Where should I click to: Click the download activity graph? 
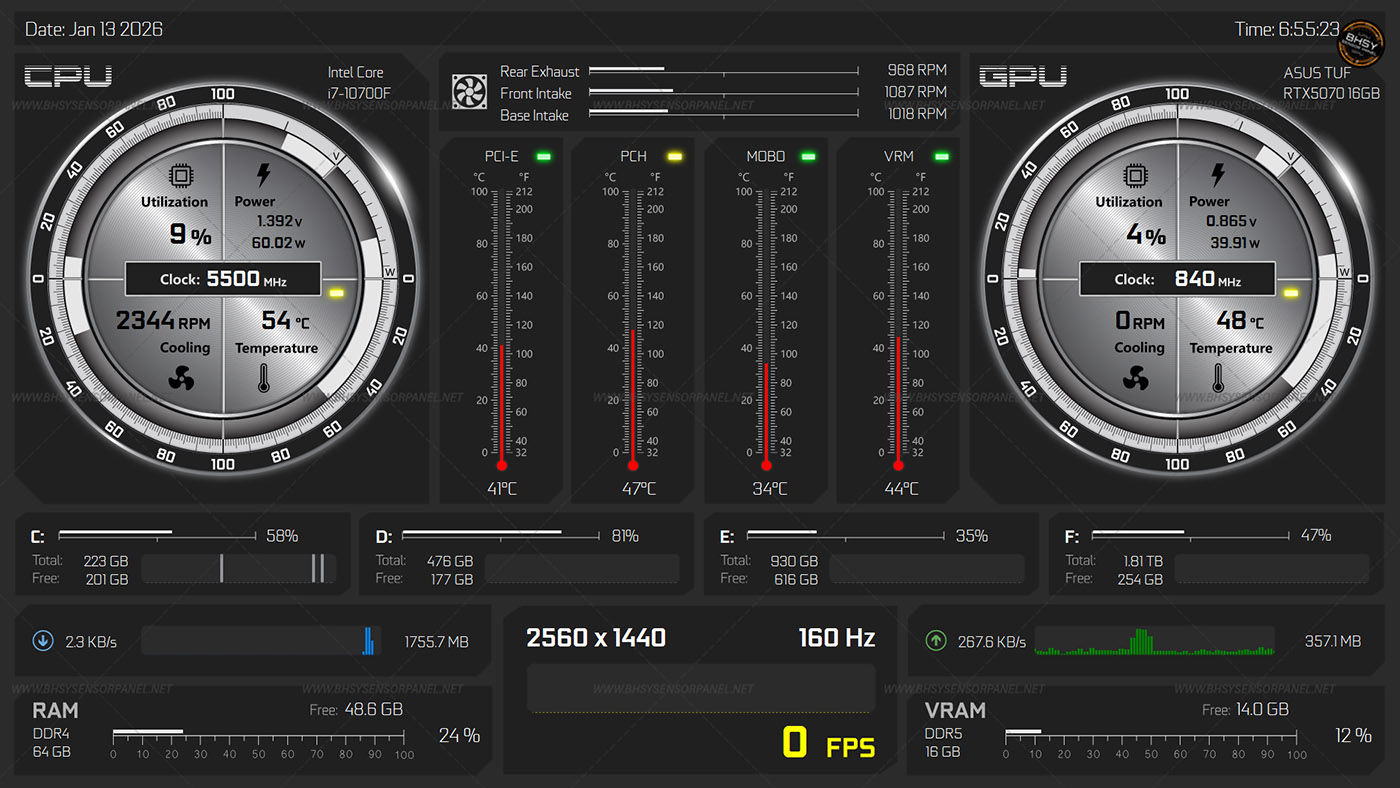262,641
